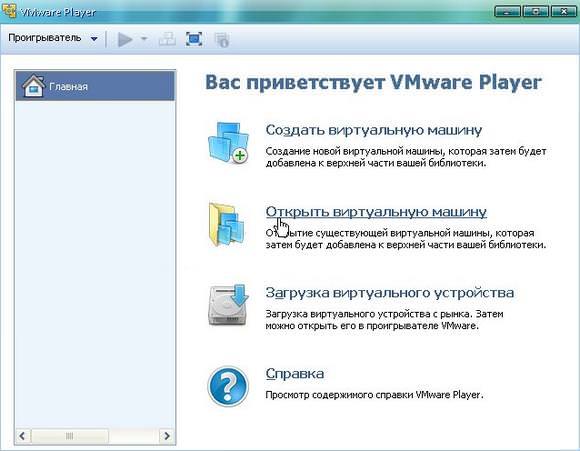Enter full screen mode from the toolbar
This screenshot has height=451, width=580.
[x=194, y=39]
